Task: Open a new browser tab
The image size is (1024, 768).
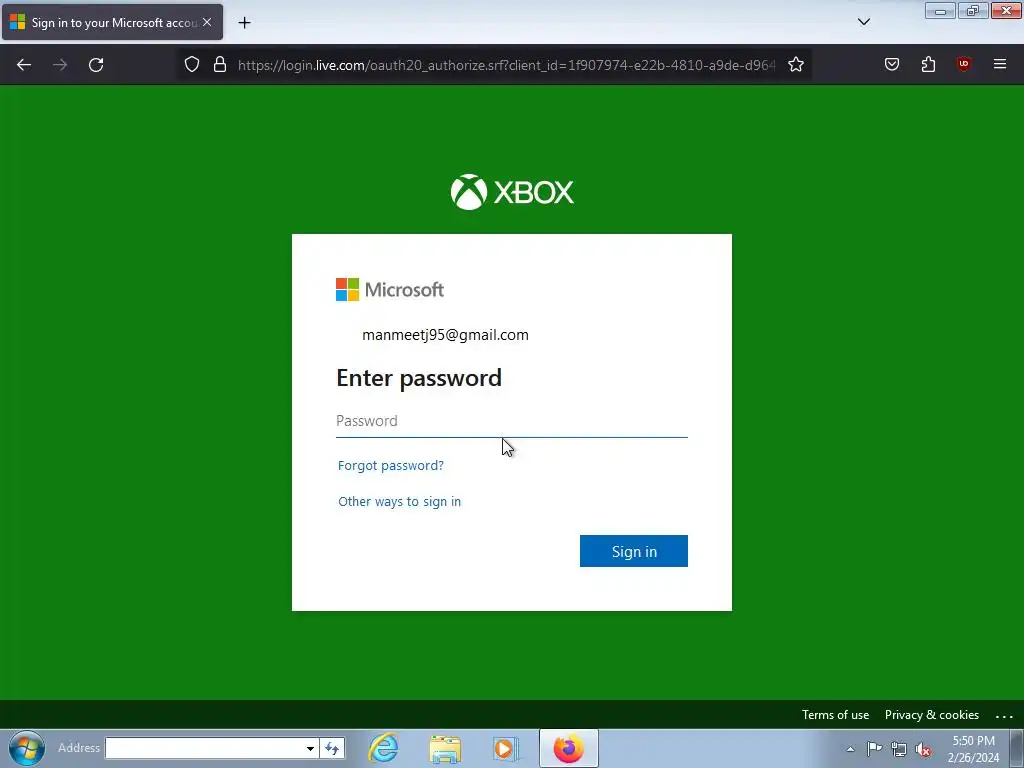Action: point(244,23)
